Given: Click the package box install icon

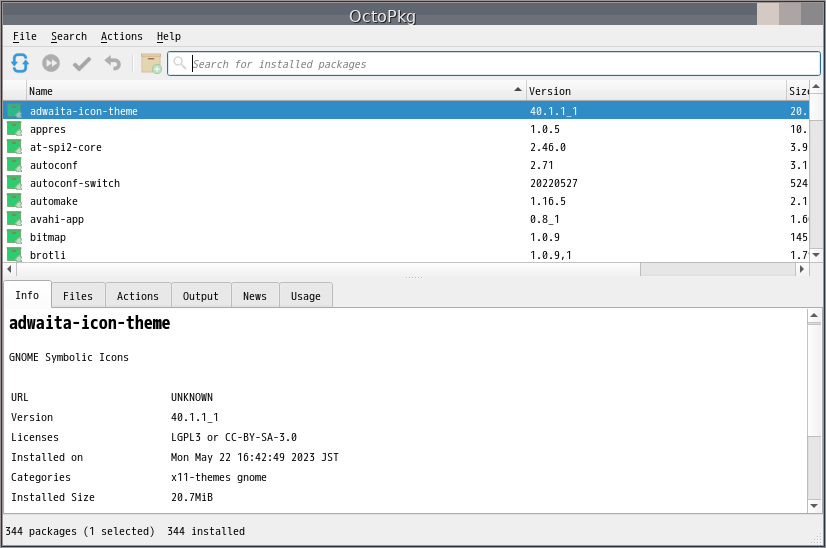Looking at the screenshot, I should coord(151,63).
